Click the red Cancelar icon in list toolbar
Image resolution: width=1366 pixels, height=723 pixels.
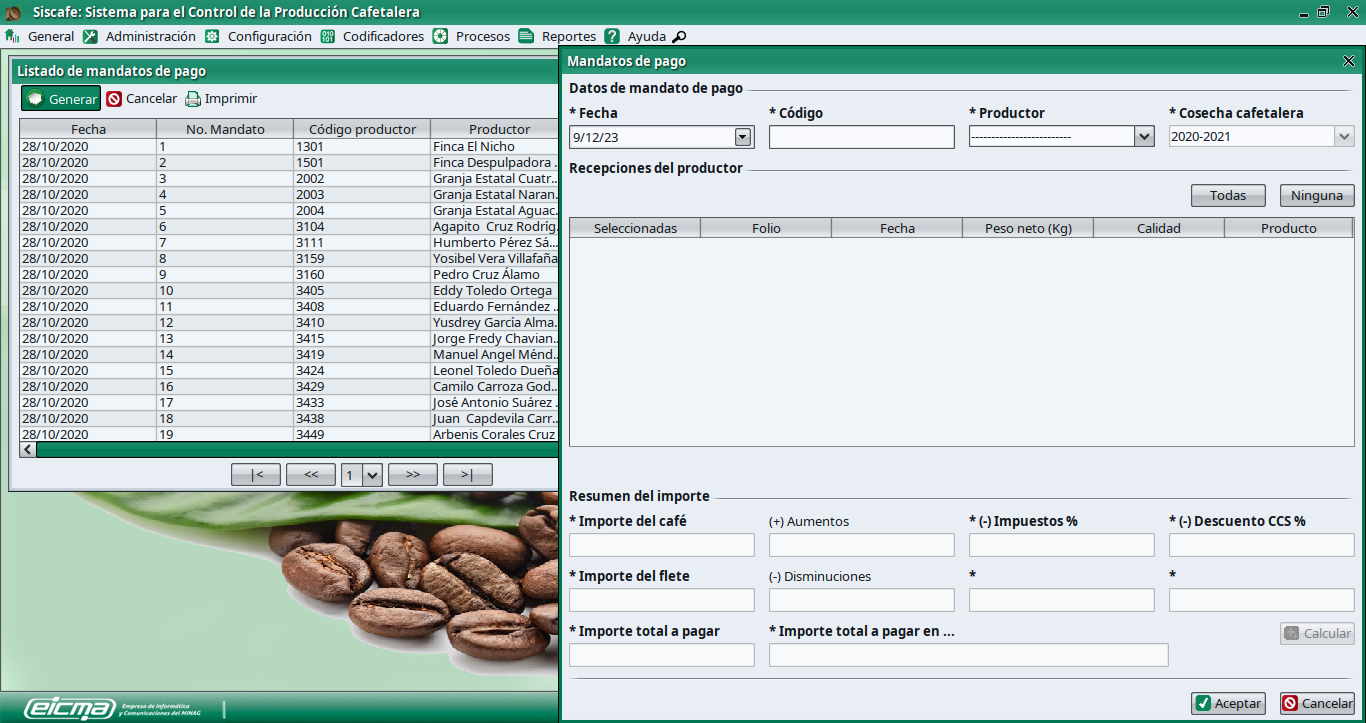[114, 99]
